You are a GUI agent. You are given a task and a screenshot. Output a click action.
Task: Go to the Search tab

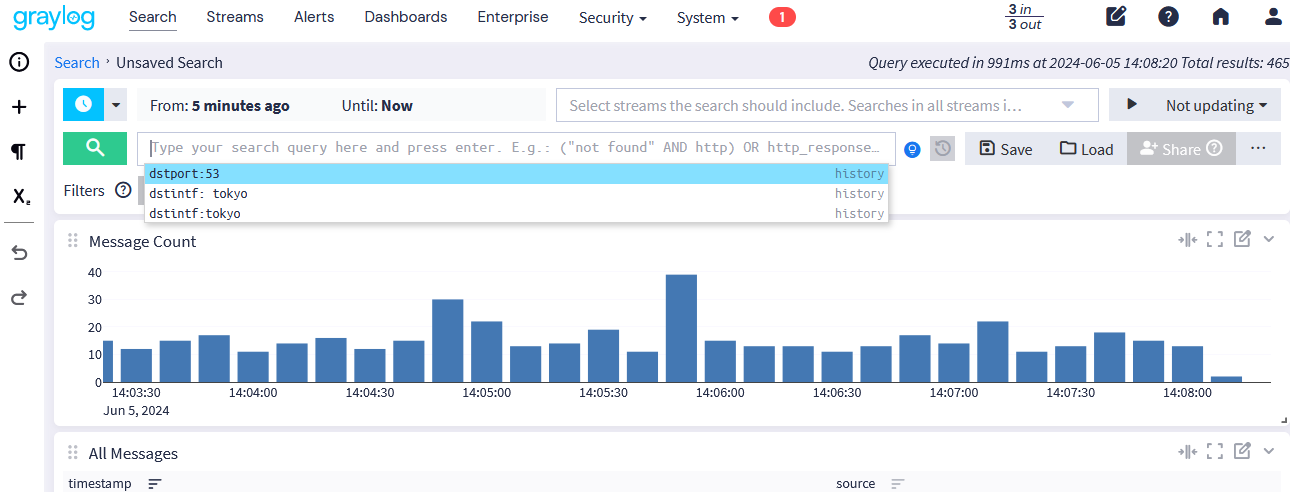[153, 17]
